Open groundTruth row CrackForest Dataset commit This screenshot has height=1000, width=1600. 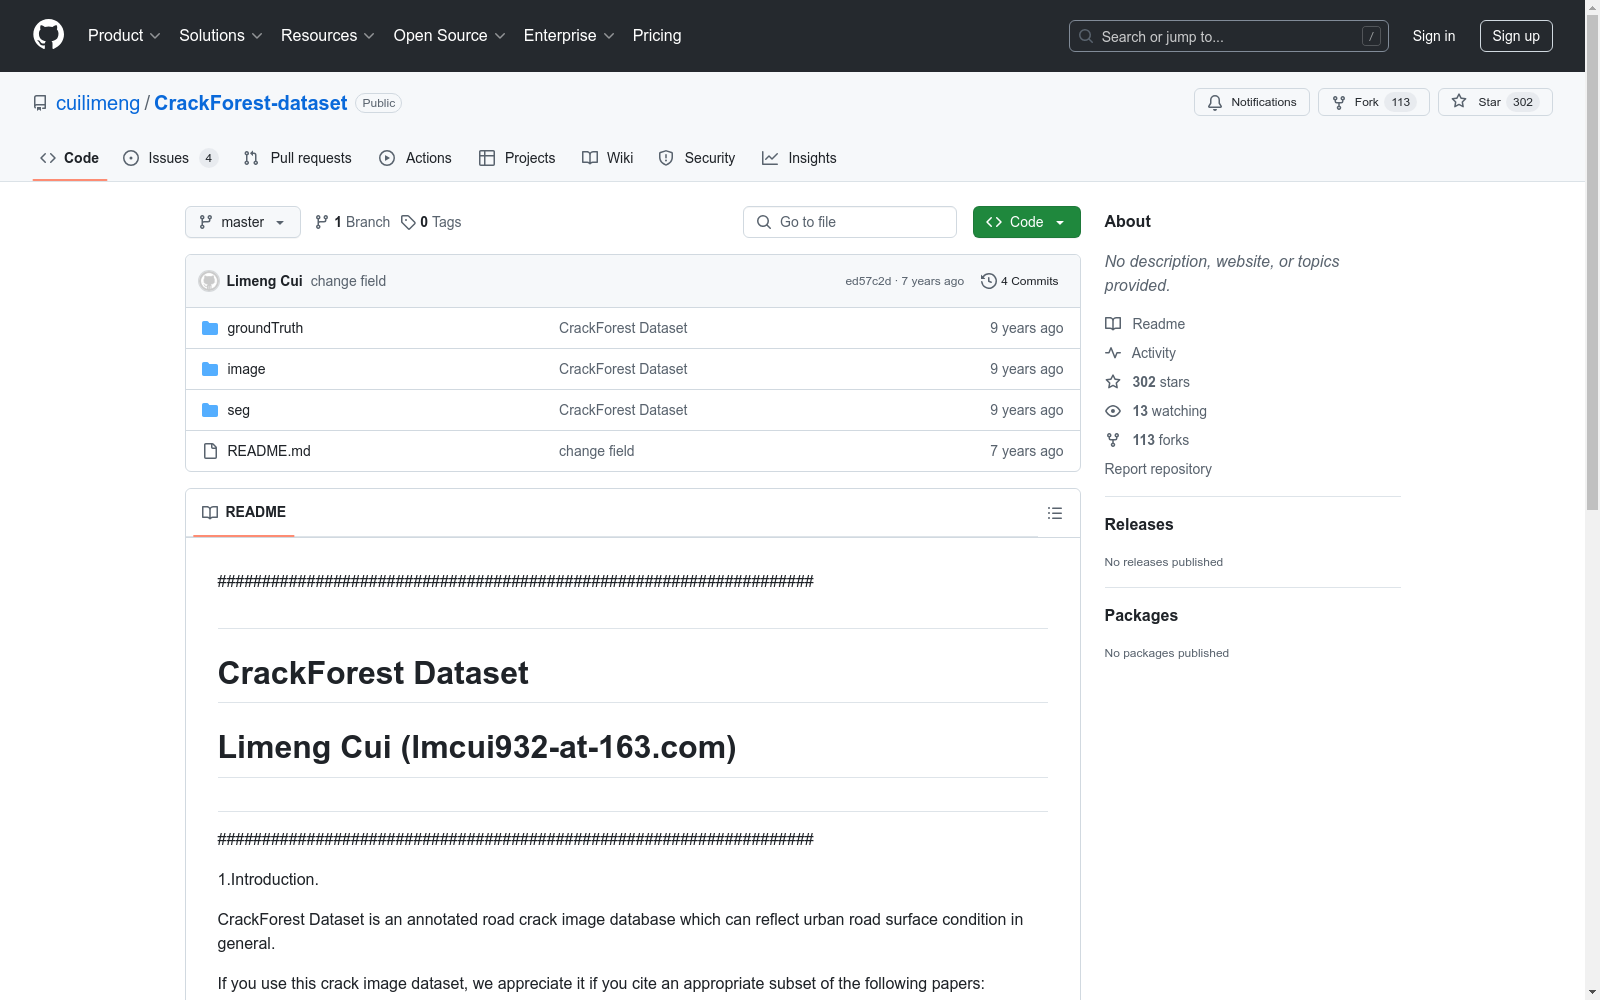[623, 328]
